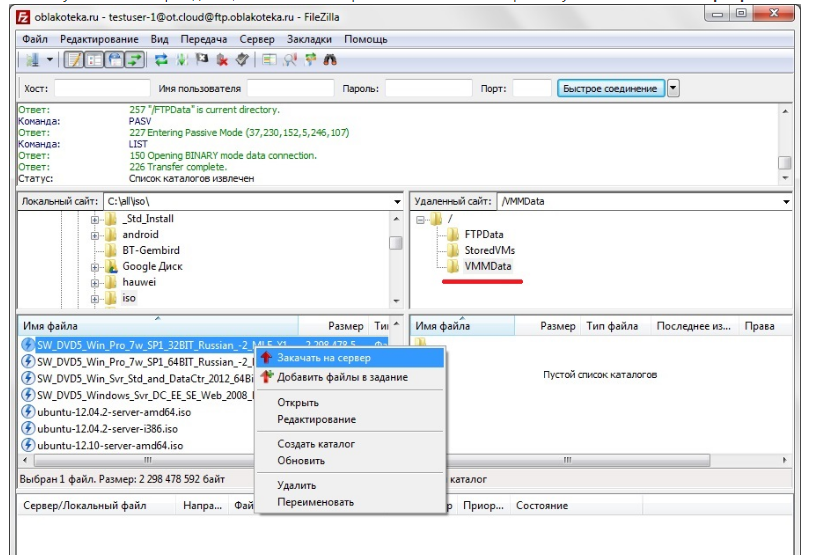Open quick connect history dropdown arrow
The width and height of the screenshot is (820, 555).
pos(673,88)
